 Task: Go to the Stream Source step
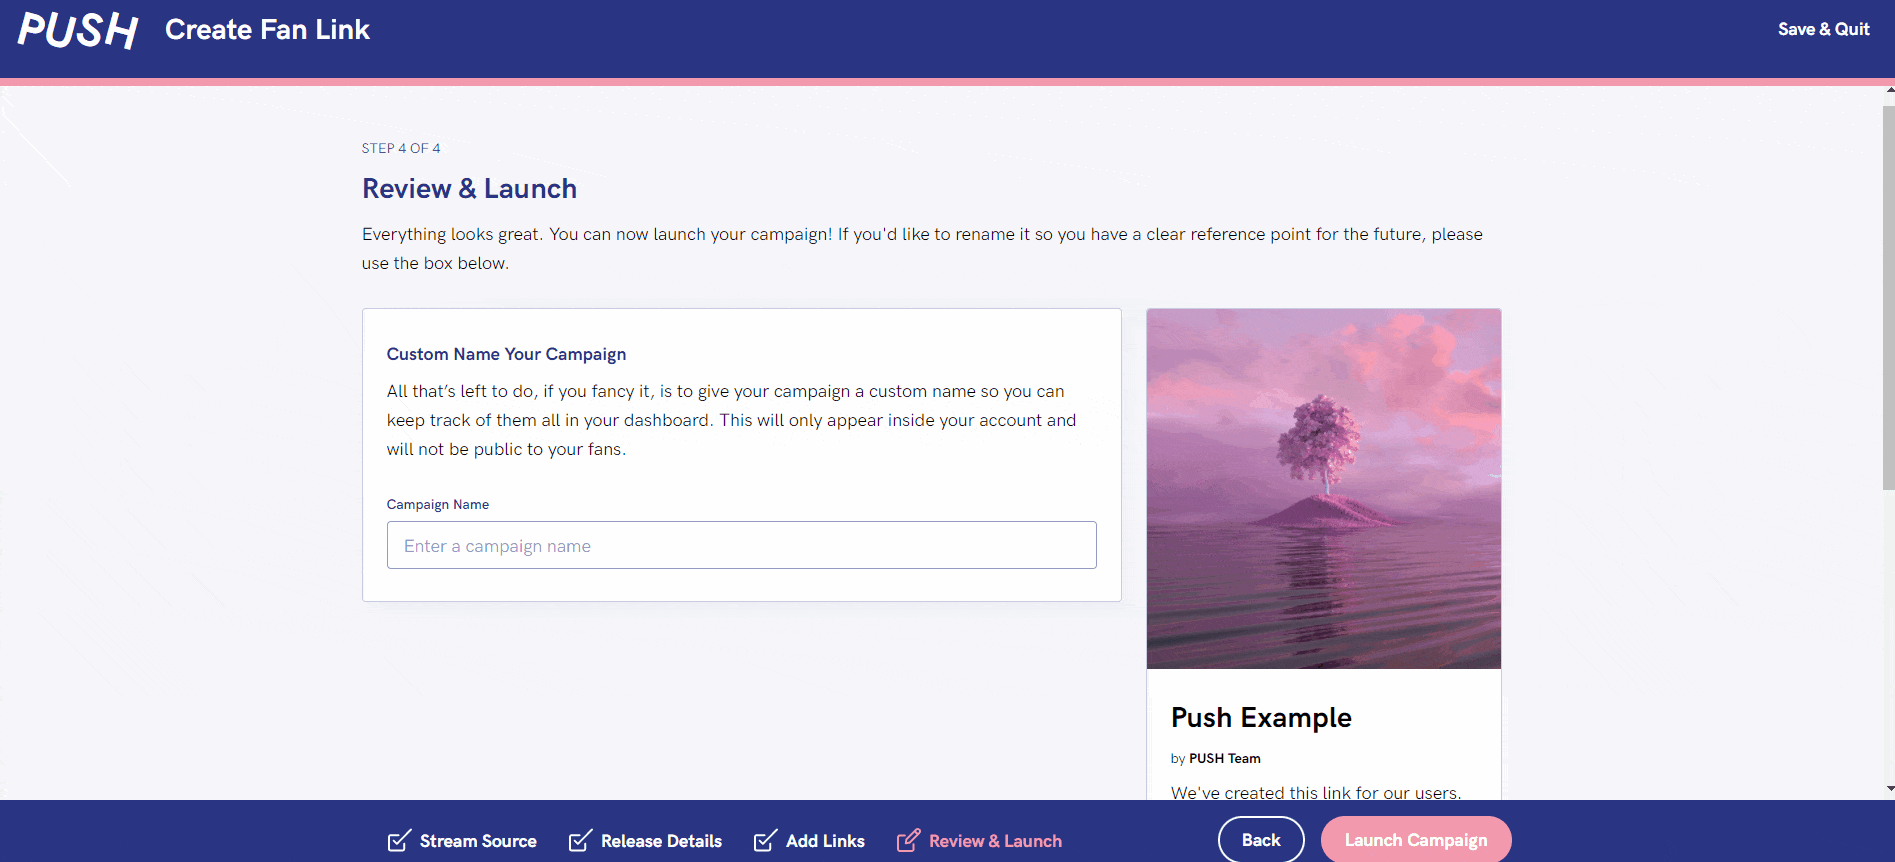pyautogui.click(x=462, y=841)
